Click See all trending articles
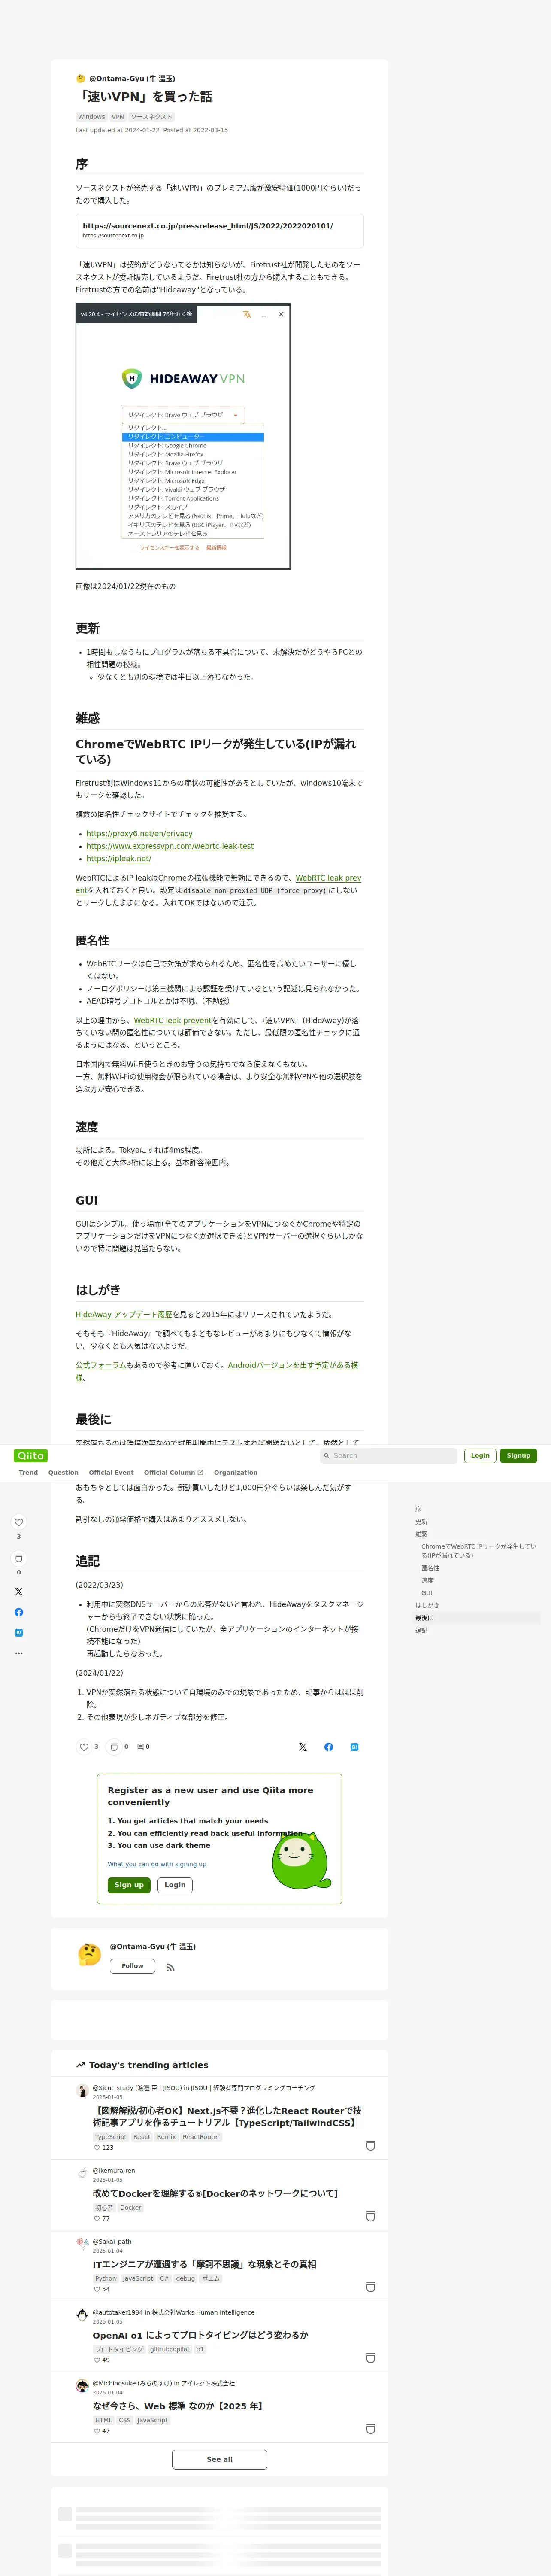Viewport: 551px width, 2576px height. [219, 2459]
